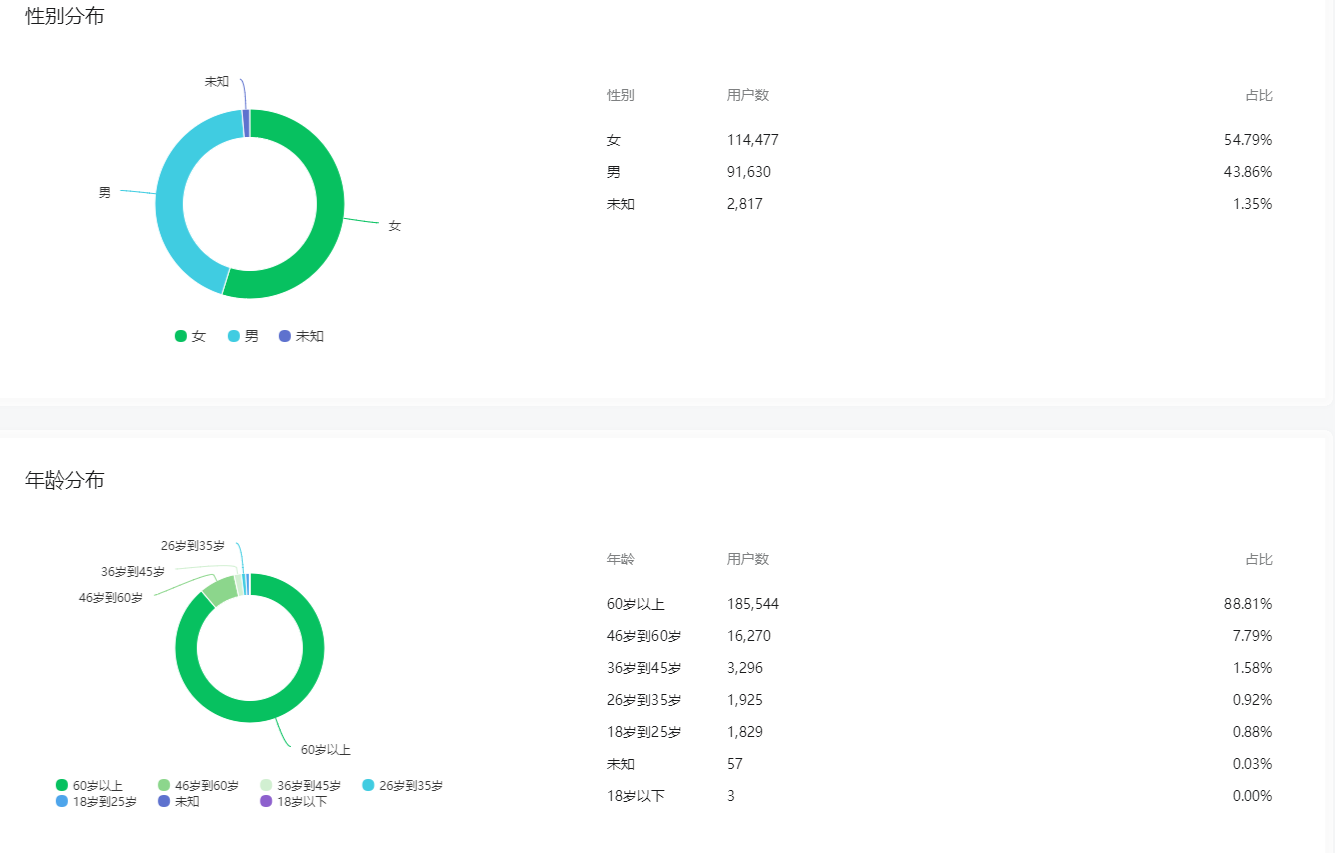Toggle the 男 legend item in gender chart

click(243, 336)
